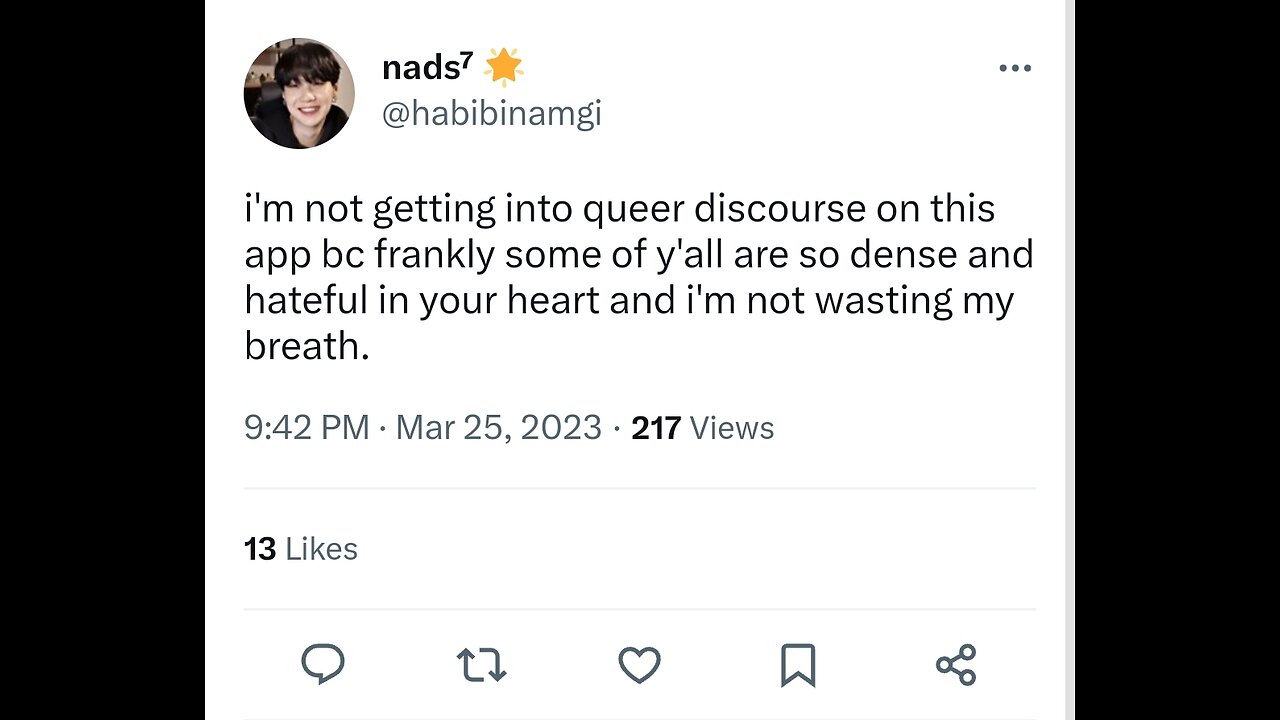
Task: Tap the share icon below tweet
Action: click(955, 664)
